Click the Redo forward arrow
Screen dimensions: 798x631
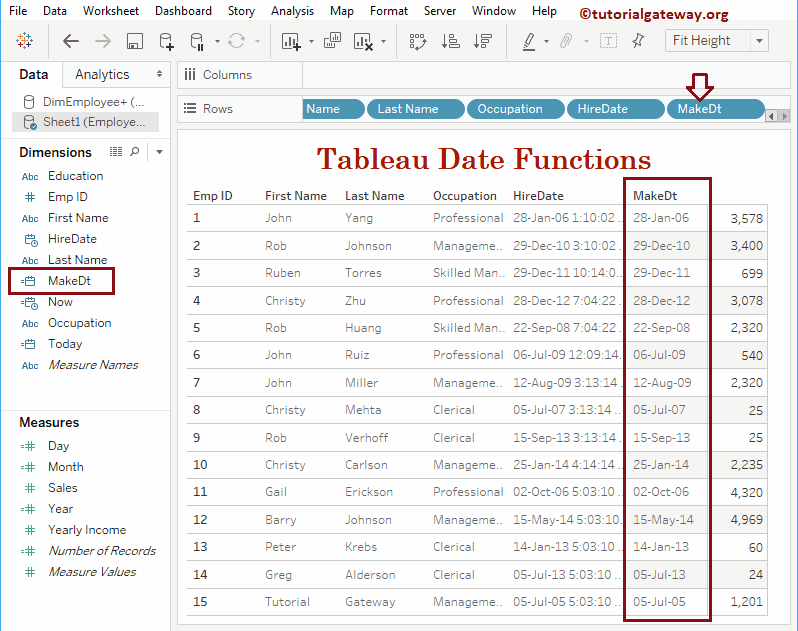(103, 41)
